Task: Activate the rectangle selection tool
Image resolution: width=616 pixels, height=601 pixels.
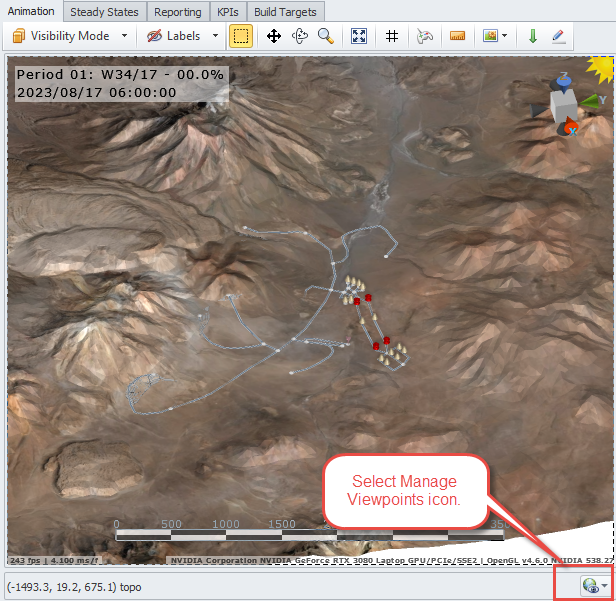Action: (x=241, y=36)
